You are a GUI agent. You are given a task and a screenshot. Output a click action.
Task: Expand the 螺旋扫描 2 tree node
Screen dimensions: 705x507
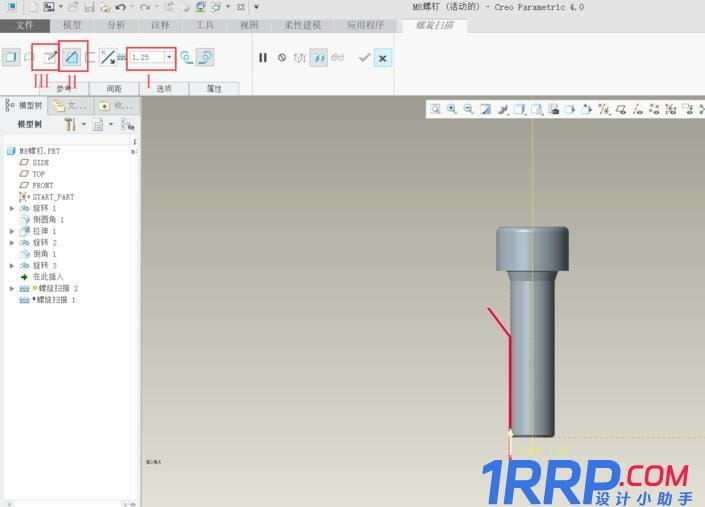[x=12, y=288]
